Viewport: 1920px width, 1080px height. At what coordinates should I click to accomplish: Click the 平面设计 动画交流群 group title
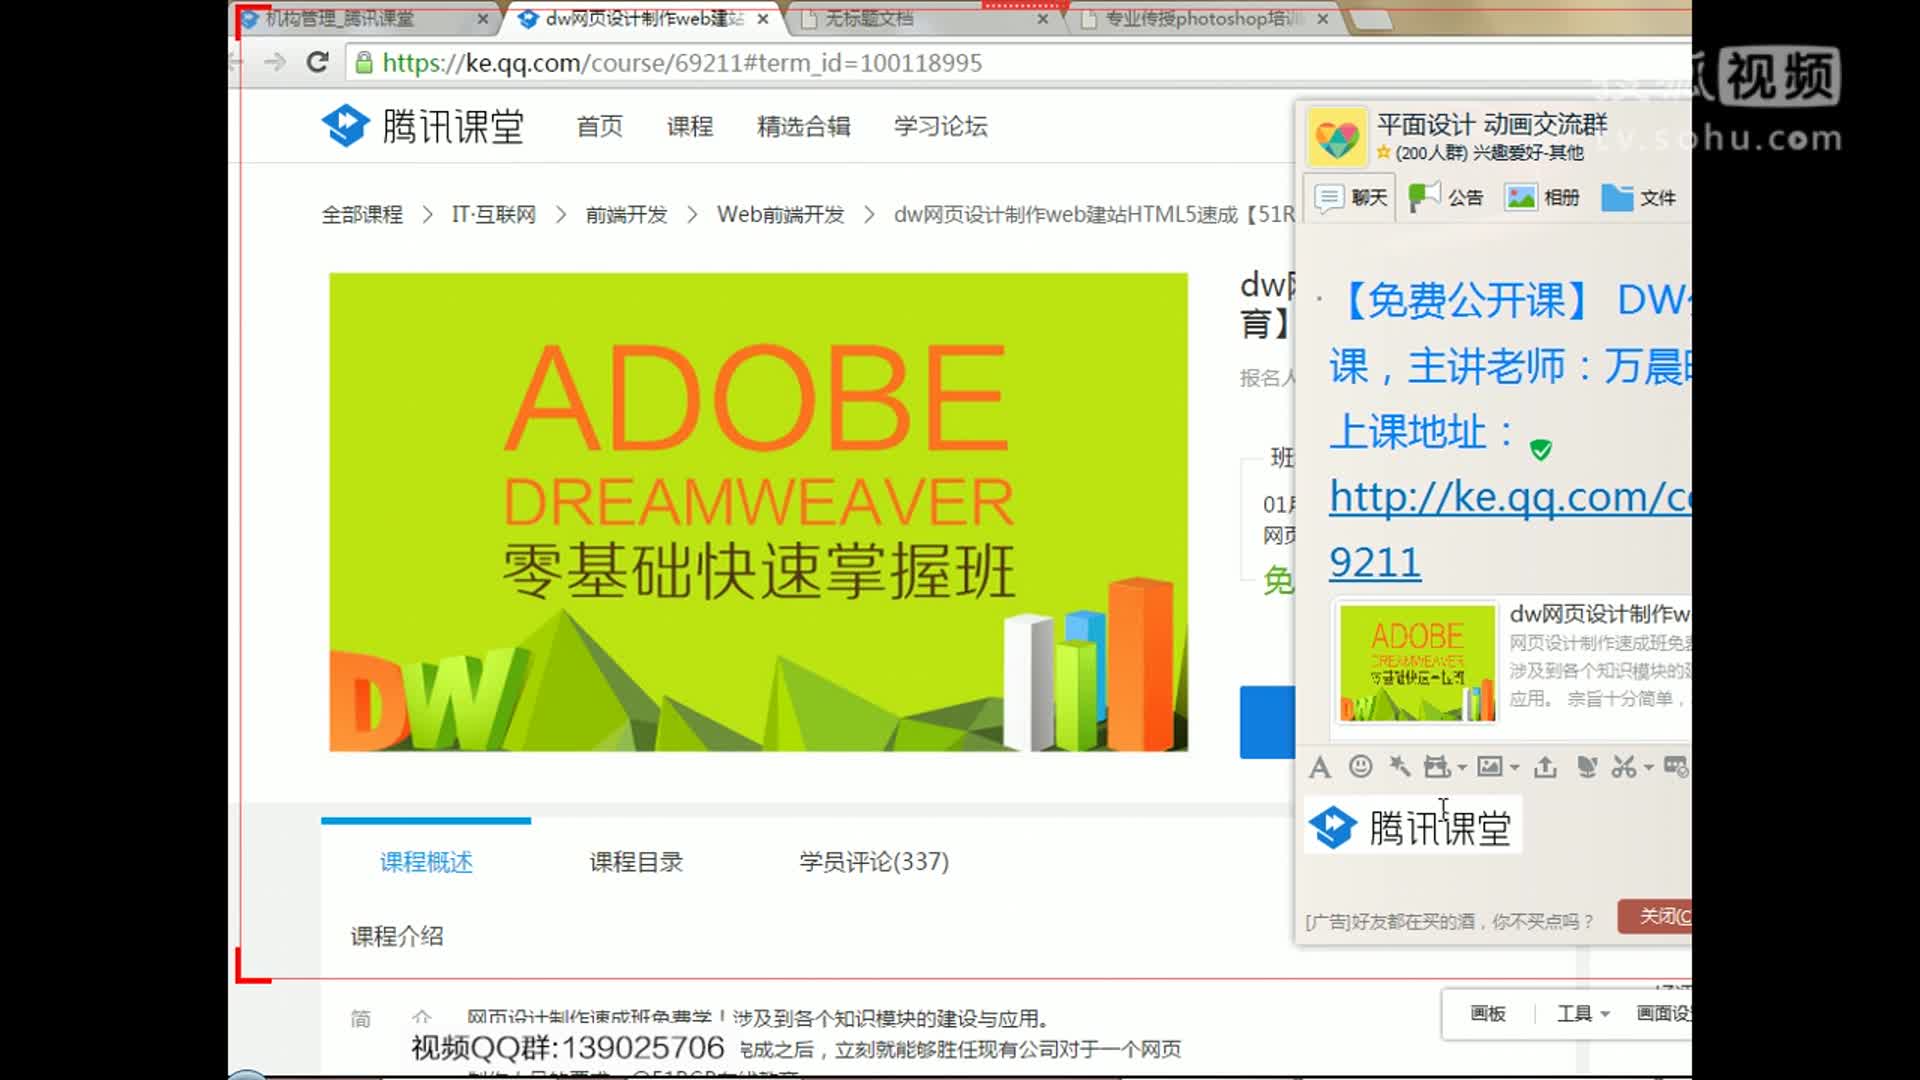pos(1492,124)
